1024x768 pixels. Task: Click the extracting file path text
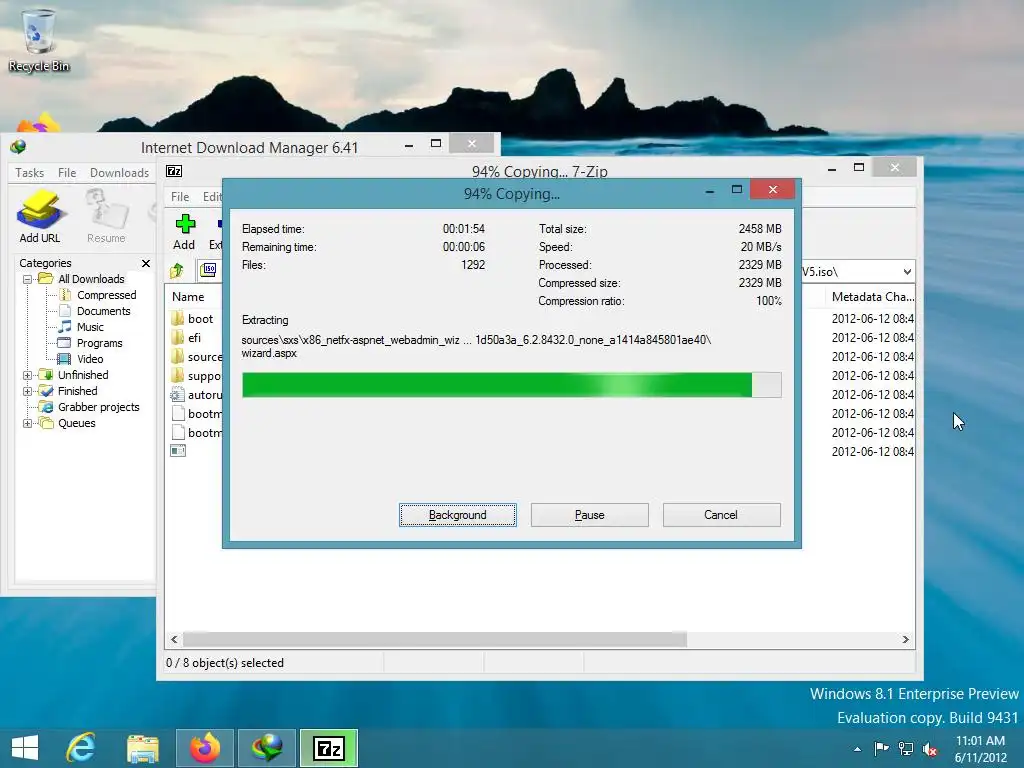476,346
